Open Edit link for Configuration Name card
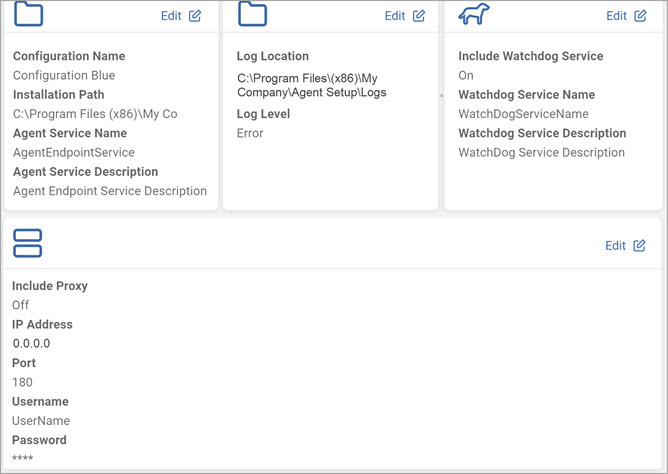Viewport: 668px width, 474px height. click(x=171, y=16)
